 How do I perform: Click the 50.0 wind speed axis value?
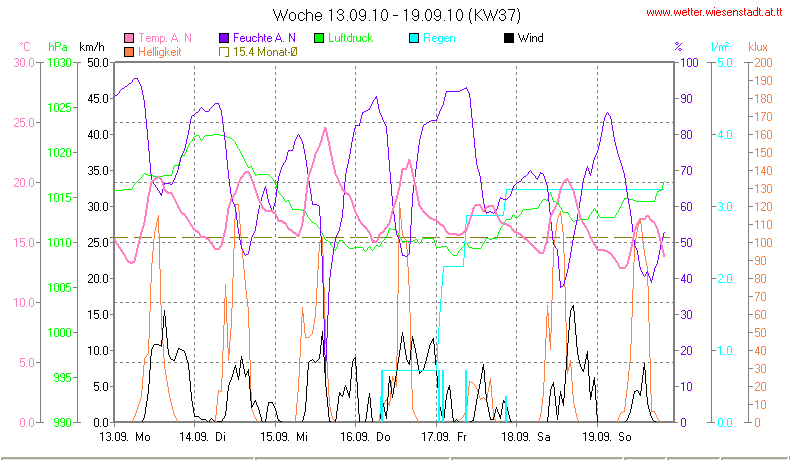click(x=98, y=63)
